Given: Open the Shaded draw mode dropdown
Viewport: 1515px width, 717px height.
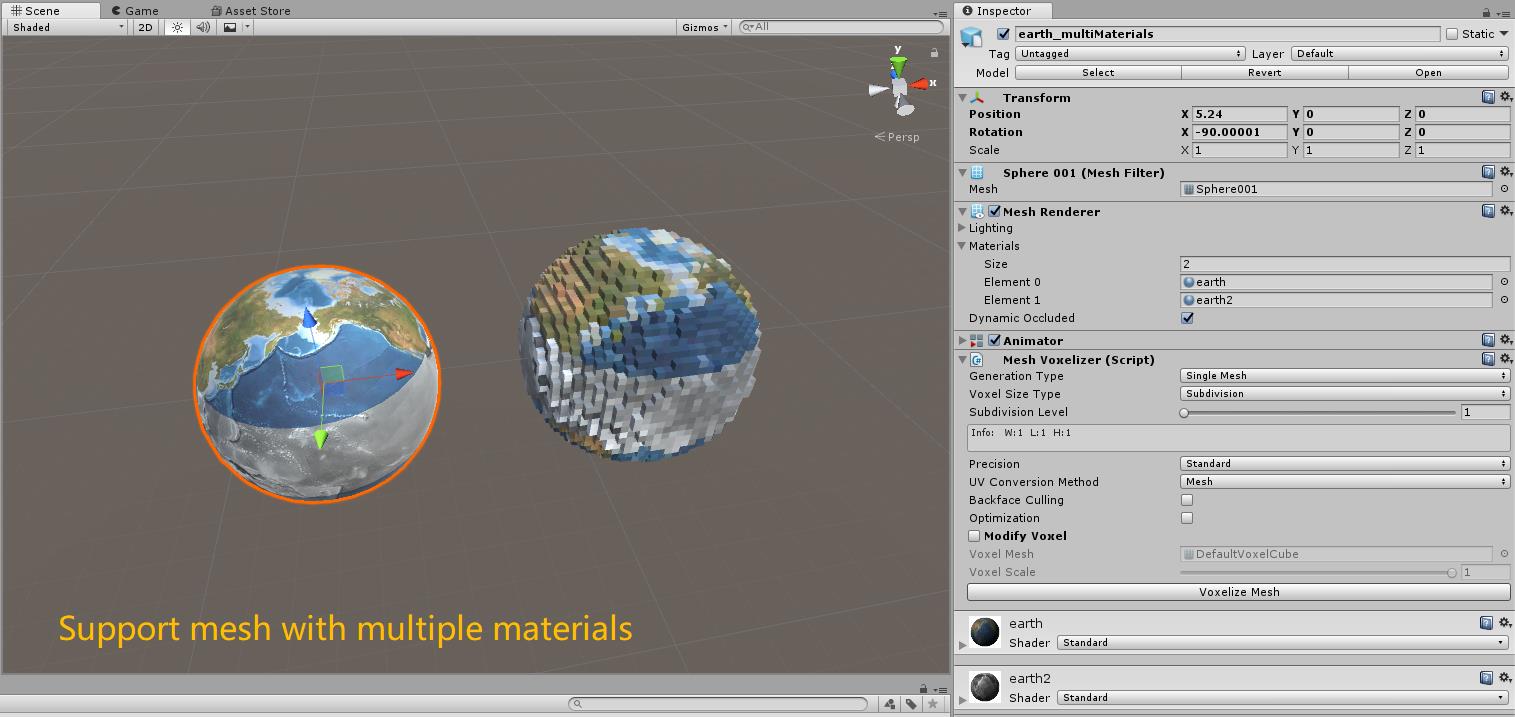Looking at the screenshot, I should point(67,27).
